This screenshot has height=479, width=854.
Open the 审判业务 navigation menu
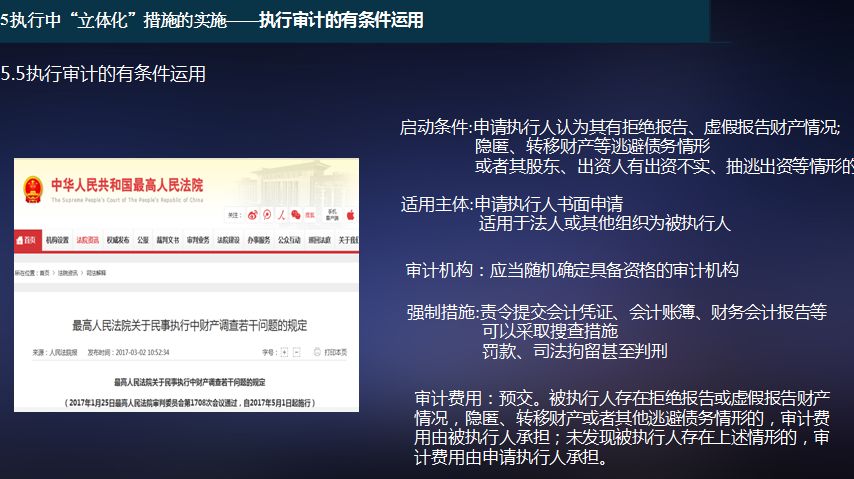pos(198,240)
